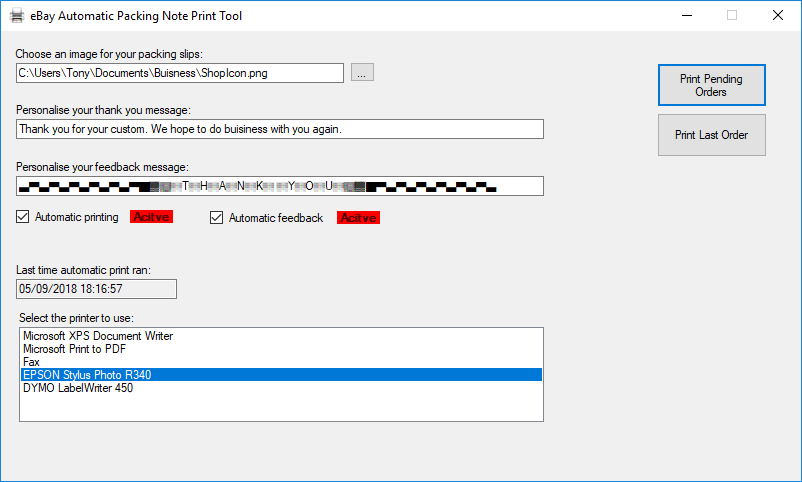Click the last automatic print time field
The height and width of the screenshot is (482, 802).
point(96,289)
